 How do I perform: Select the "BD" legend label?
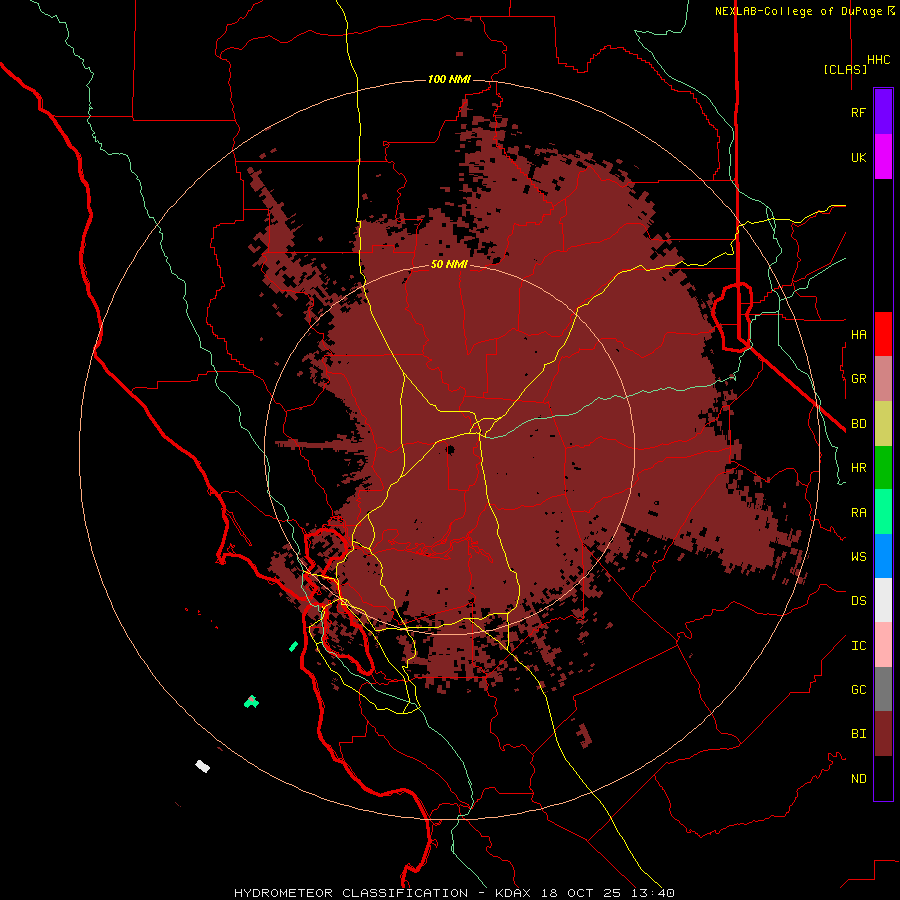[x=858, y=424]
